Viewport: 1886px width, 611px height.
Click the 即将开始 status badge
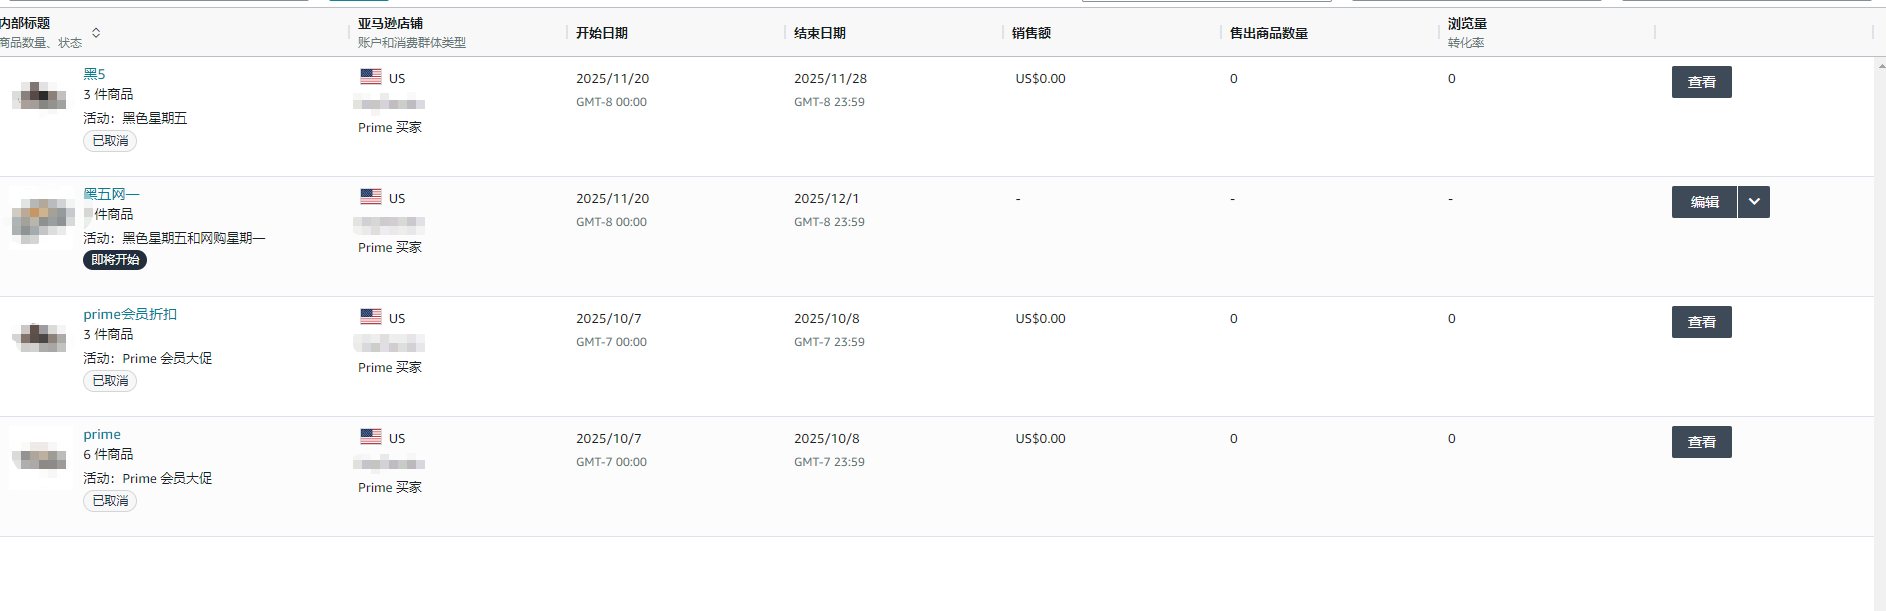pyautogui.click(x=115, y=260)
